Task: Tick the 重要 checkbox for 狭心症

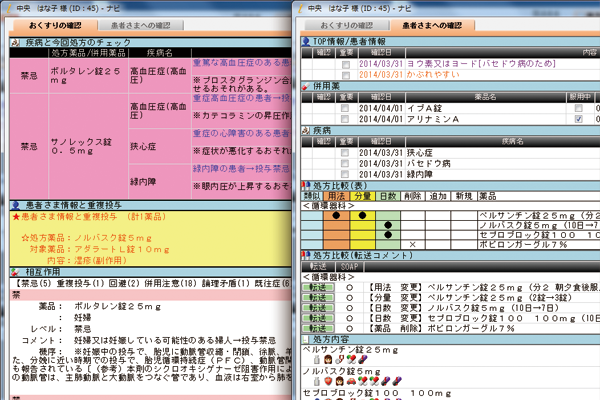Action: tap(345, 153)
